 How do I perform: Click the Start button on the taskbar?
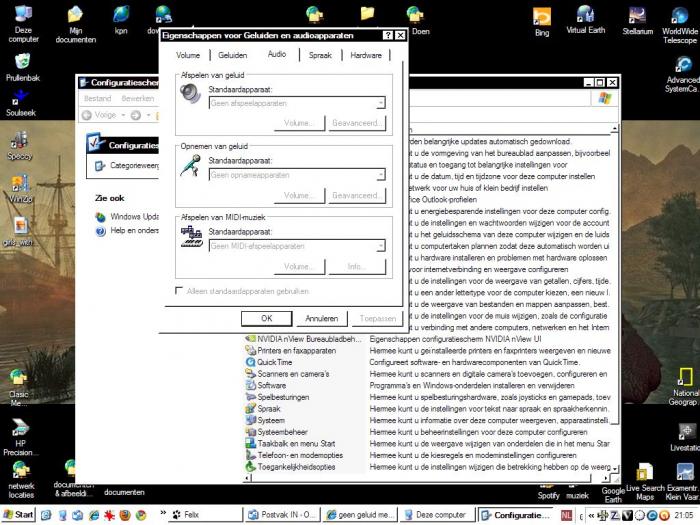coord(18,515)
